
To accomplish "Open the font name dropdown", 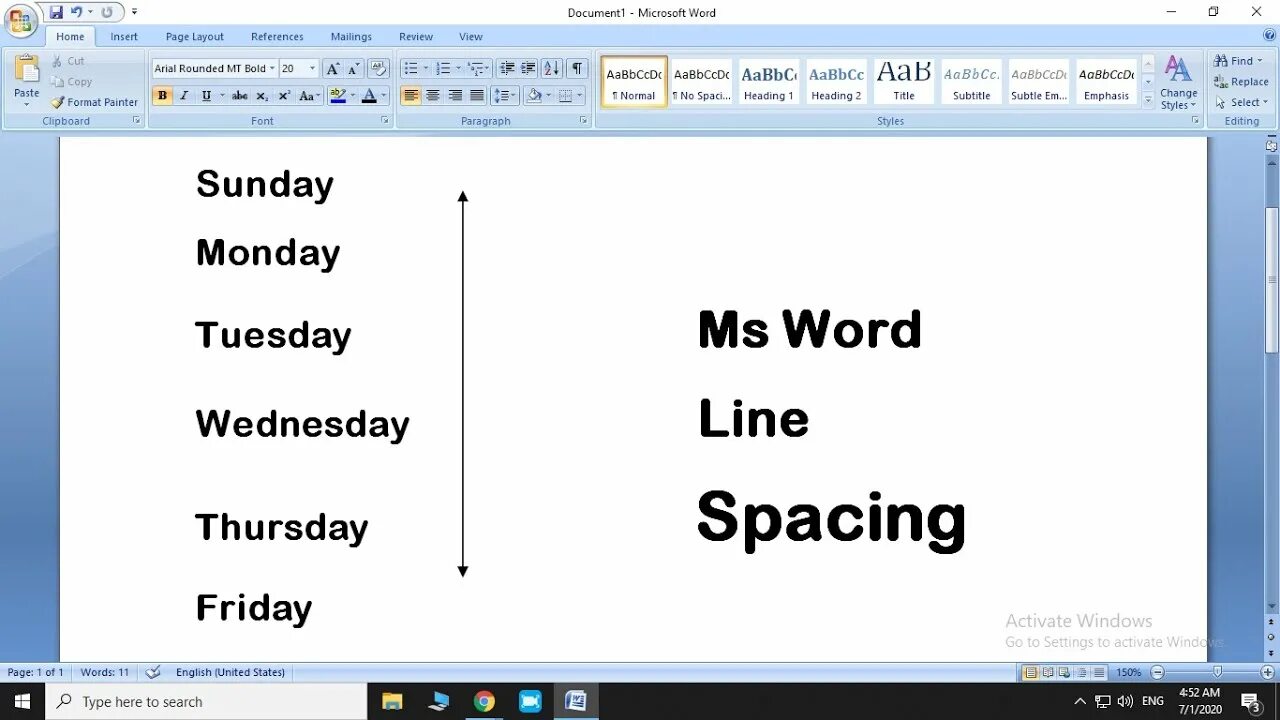I will 272,68.
